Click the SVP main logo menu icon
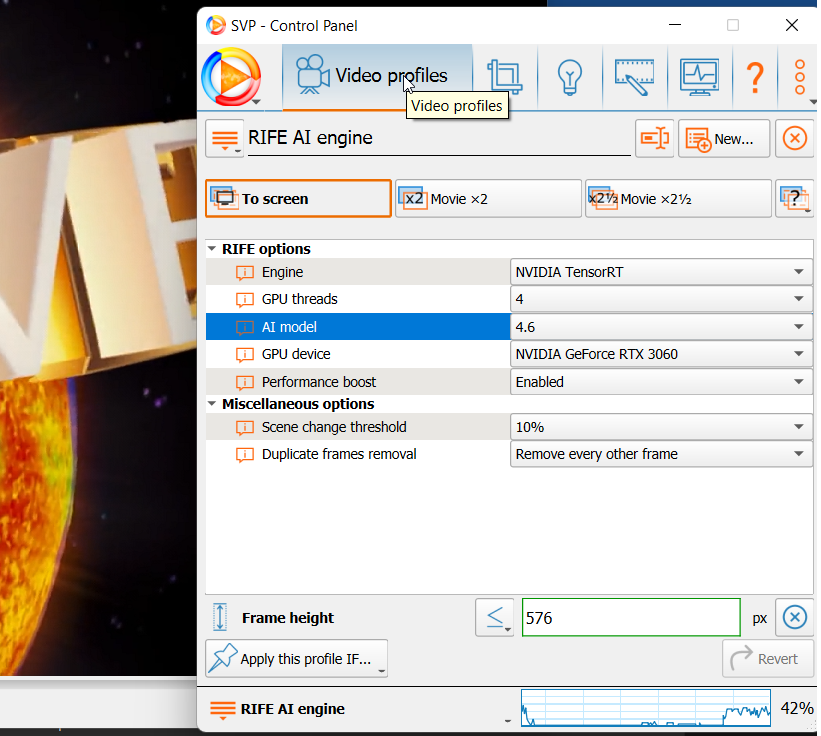This screenshot has height=736, width=821. [x=231, y=76]
